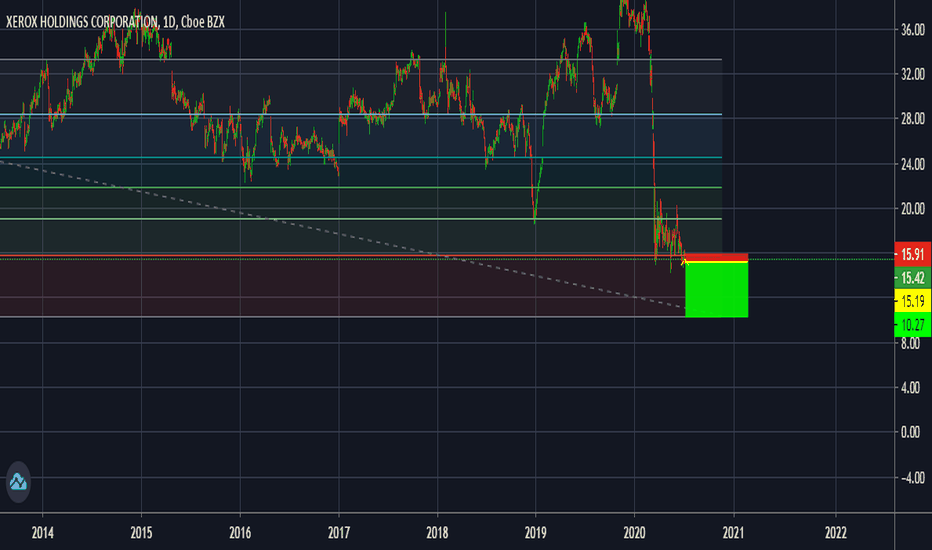Select the red 15.91 price label
This screenshot has width=932, height=550.
(x=912, y=254)
